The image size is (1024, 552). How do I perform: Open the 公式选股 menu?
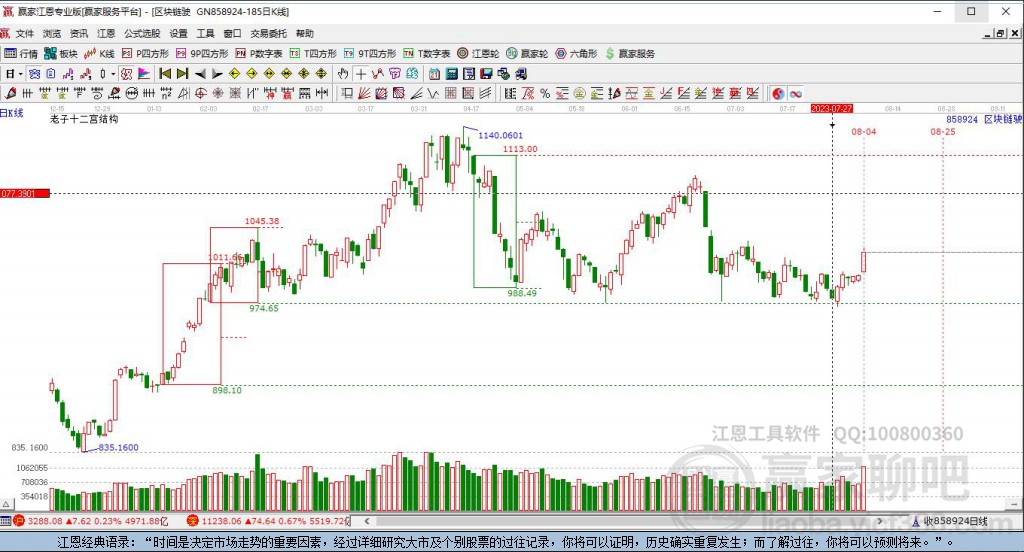click(x=142, y=33)
